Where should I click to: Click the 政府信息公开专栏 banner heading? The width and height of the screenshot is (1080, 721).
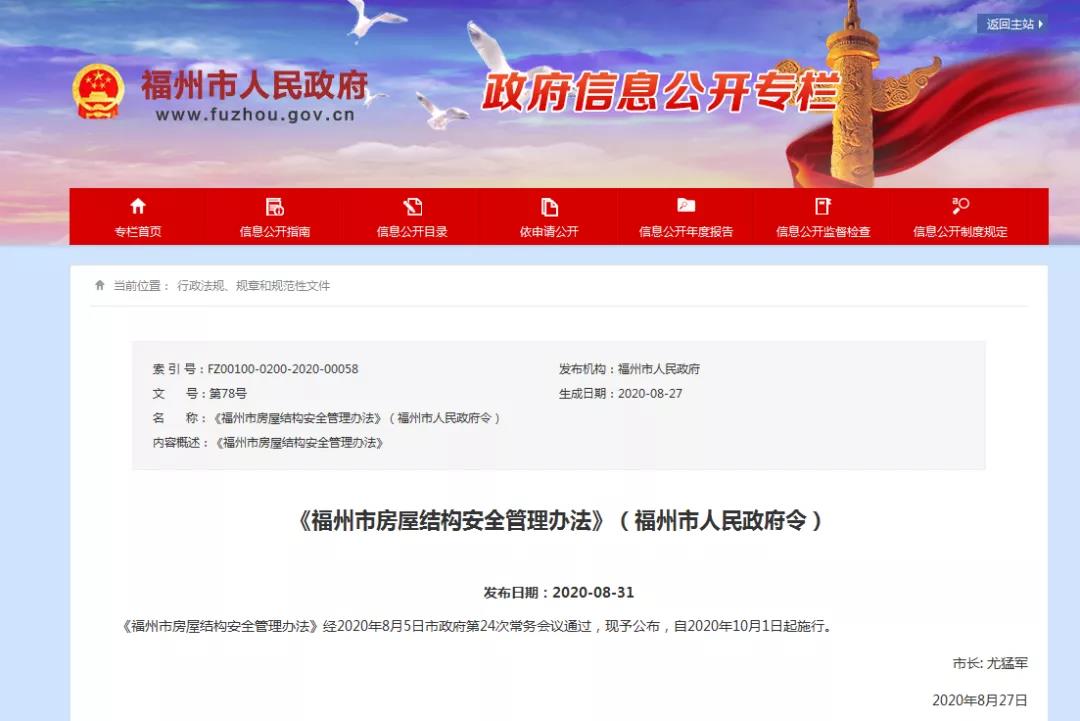660,93
